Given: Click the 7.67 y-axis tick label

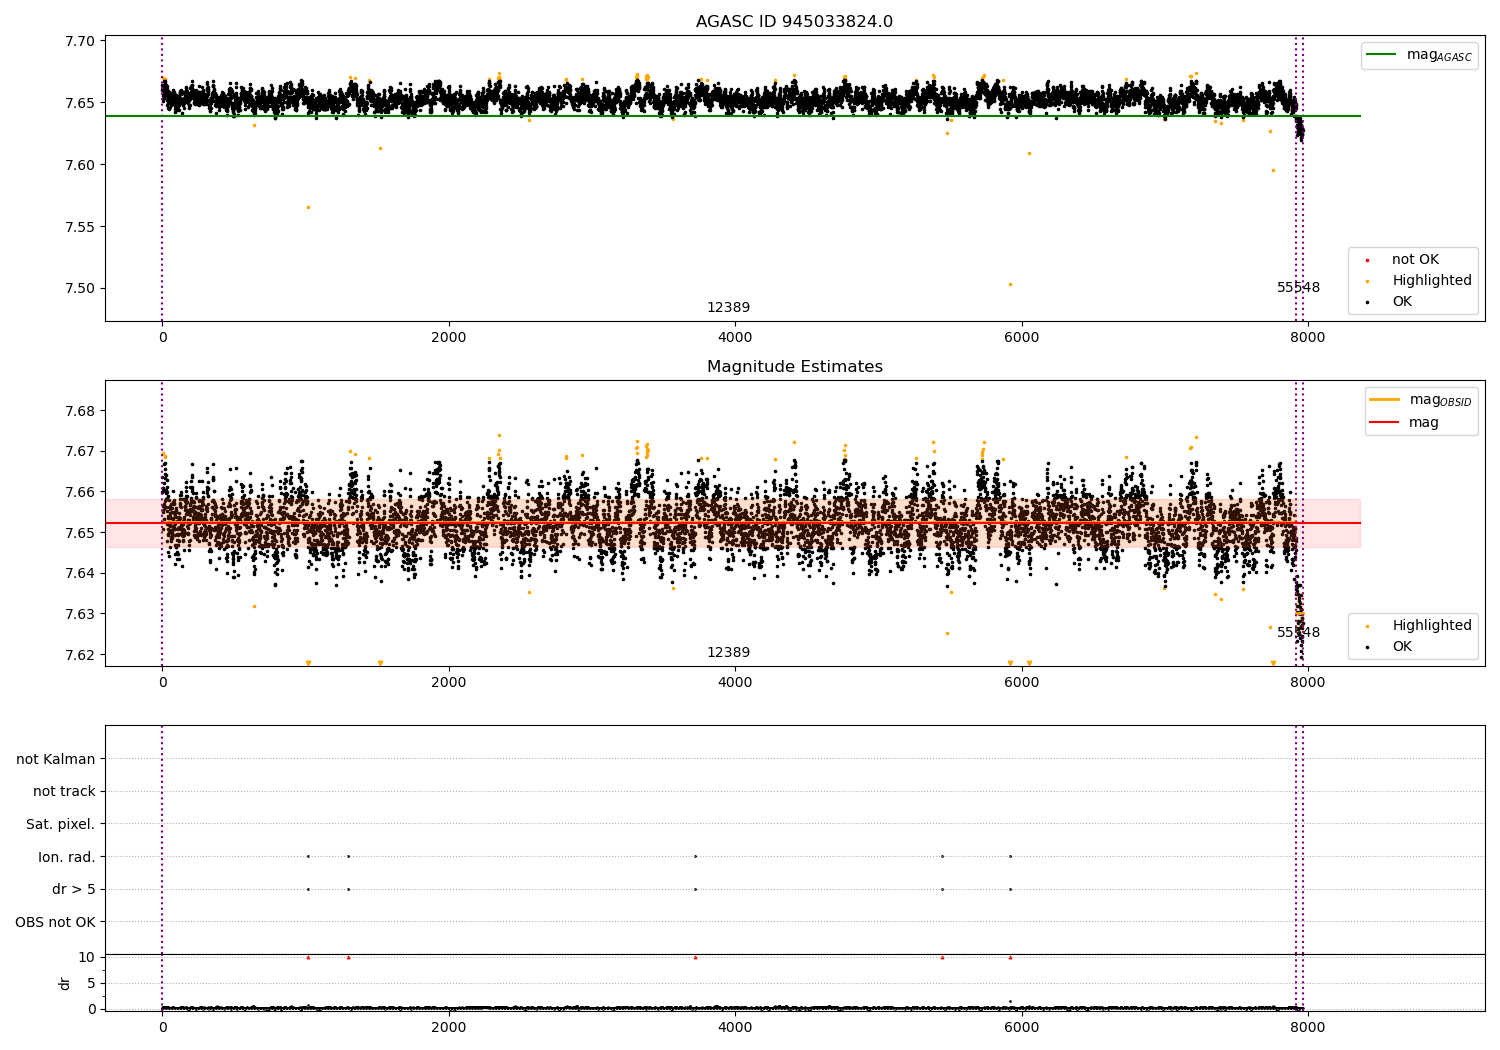Looking at the screenshot, I should click(80, 451).
